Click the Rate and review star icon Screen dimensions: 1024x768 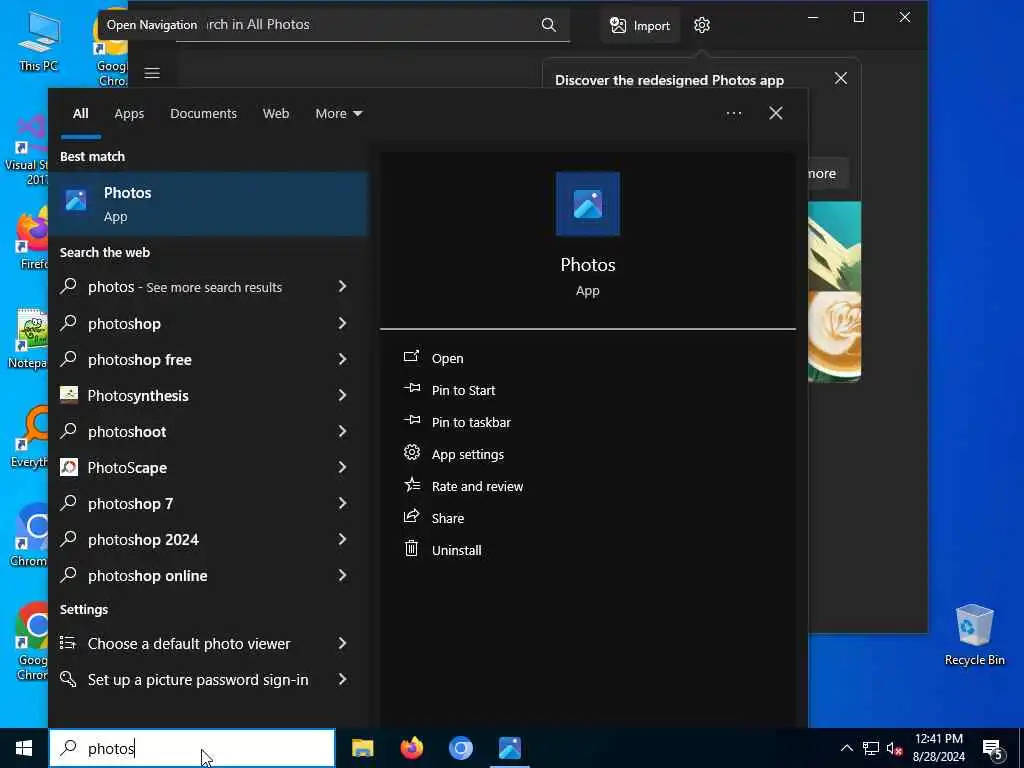pyautogui.click(x=411, y=485)
